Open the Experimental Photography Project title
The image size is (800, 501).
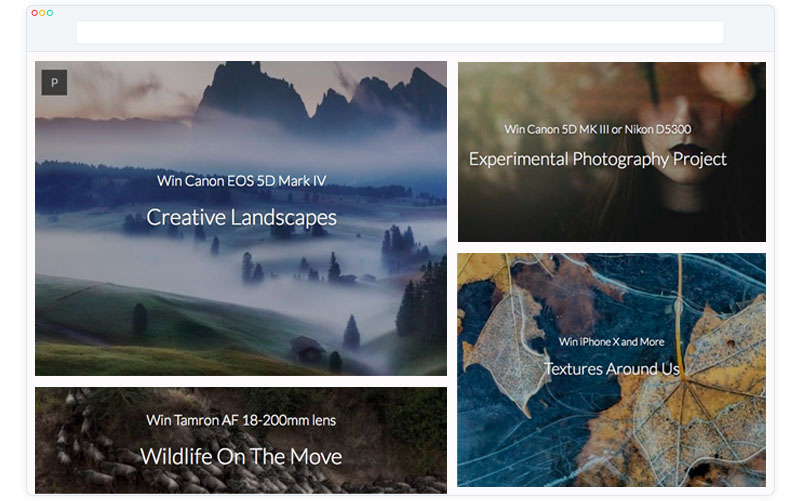point(597,159)
